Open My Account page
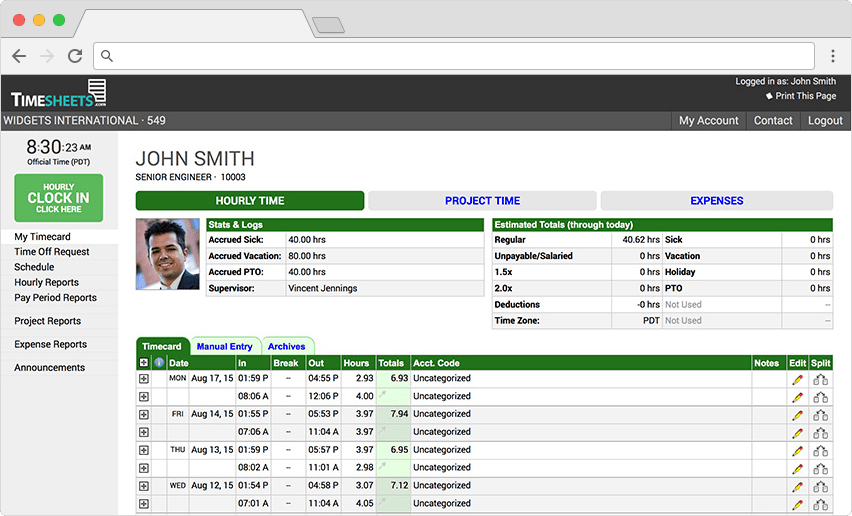Screen dimensions: 852x516 point(709,121)
